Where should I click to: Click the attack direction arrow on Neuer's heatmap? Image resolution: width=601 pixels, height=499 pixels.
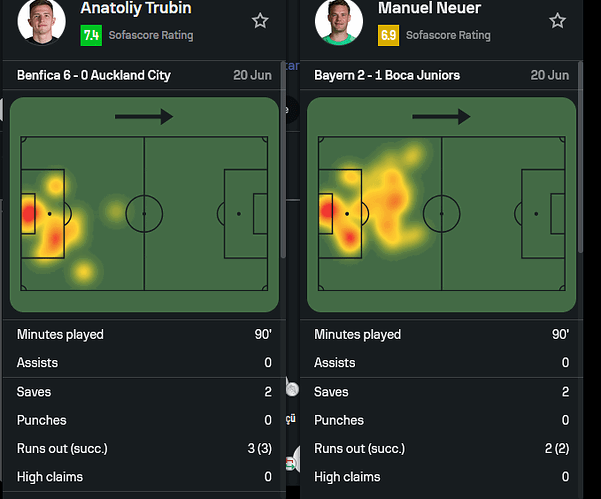[x=442, y=117]
